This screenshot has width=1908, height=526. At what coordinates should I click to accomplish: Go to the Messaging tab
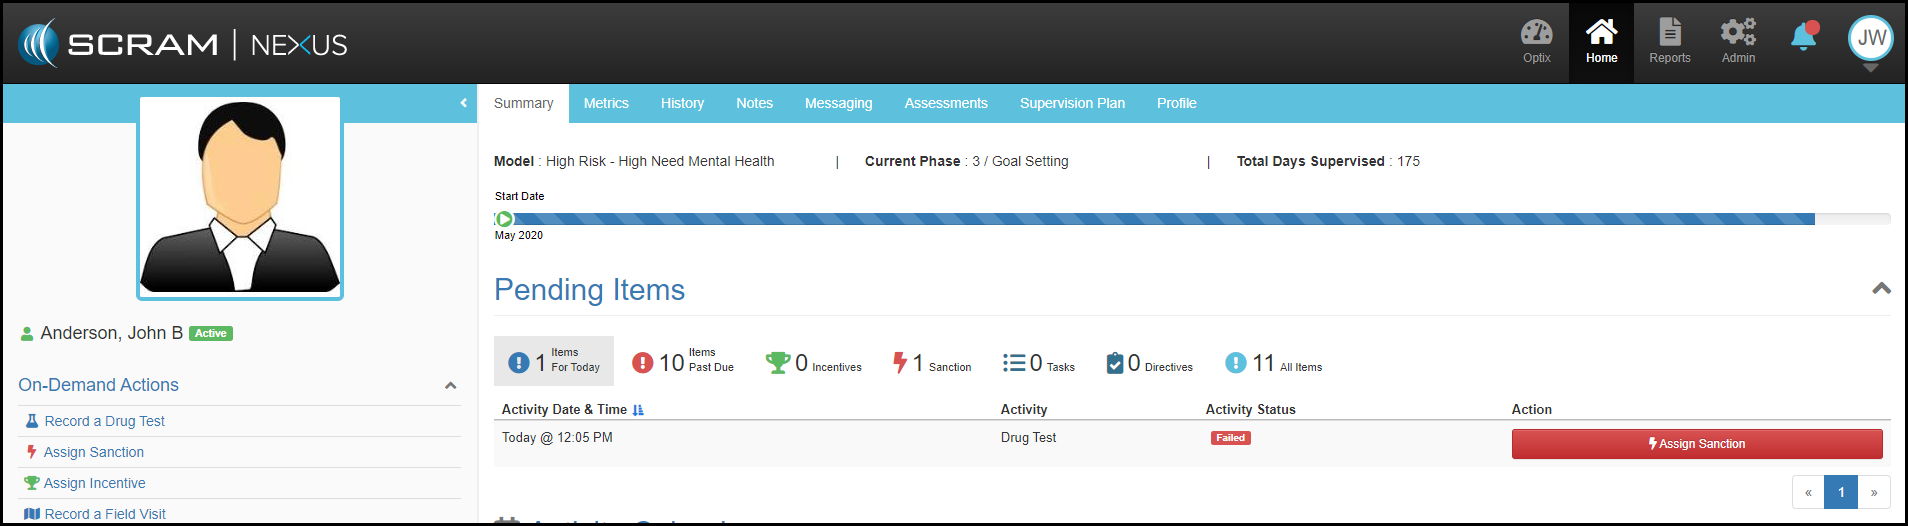click(x=838, y=103)
